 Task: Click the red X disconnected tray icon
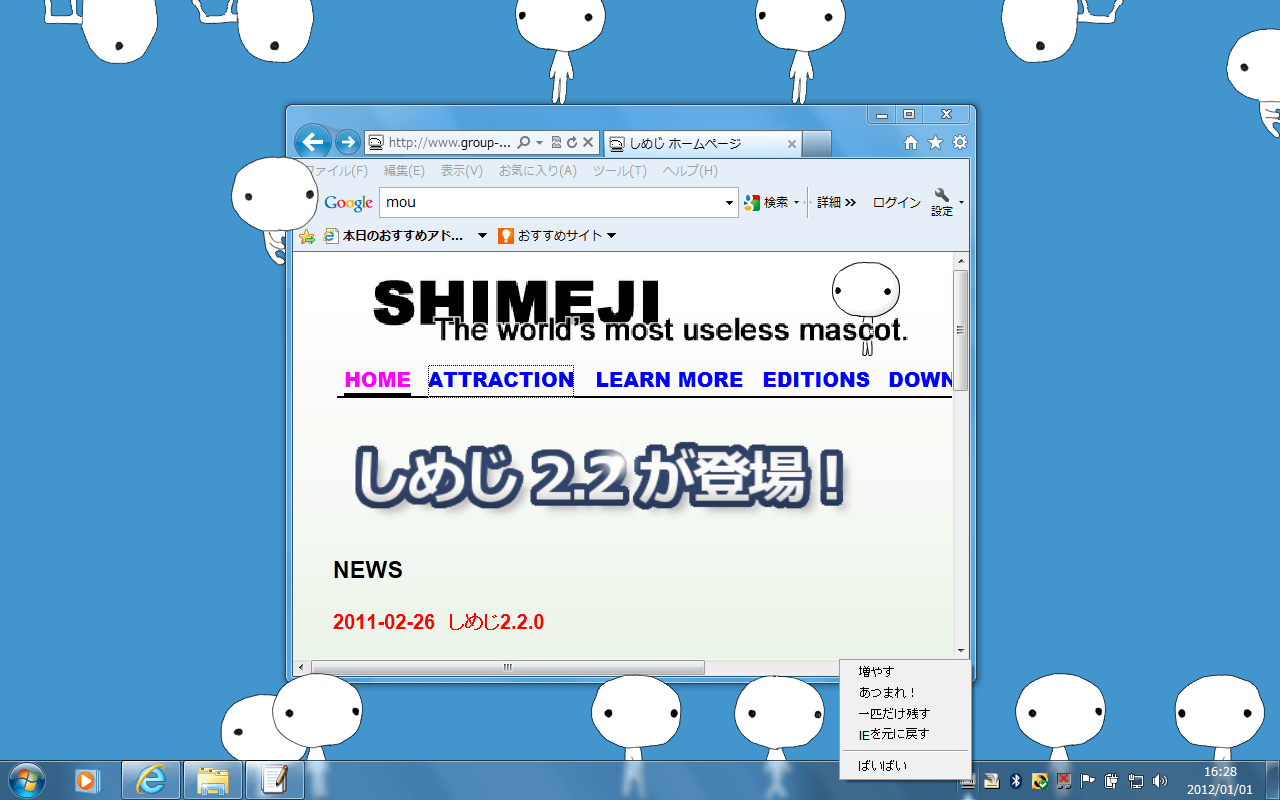point(1064,781)
